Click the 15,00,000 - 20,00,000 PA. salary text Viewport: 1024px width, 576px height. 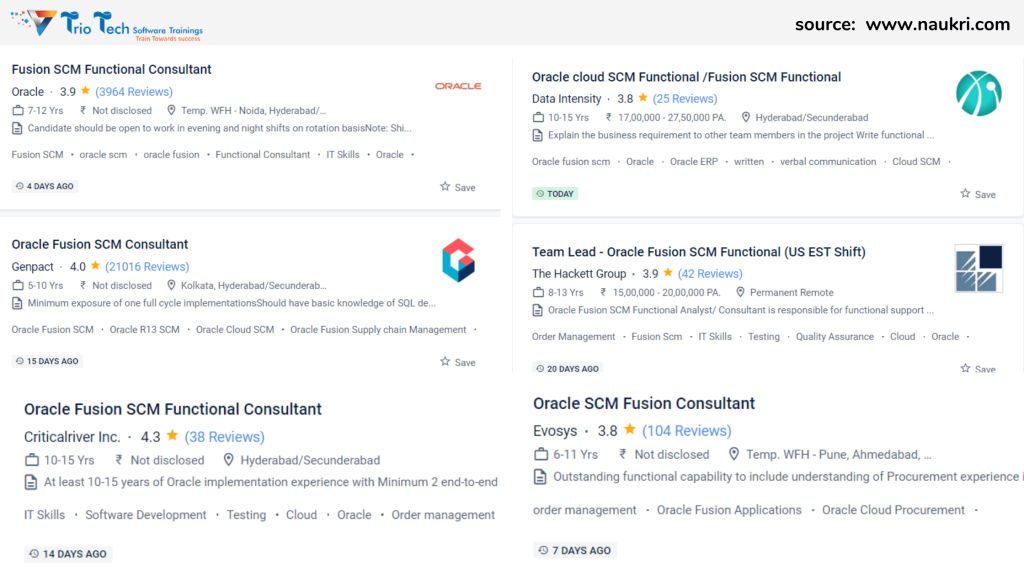coord(666,293)
